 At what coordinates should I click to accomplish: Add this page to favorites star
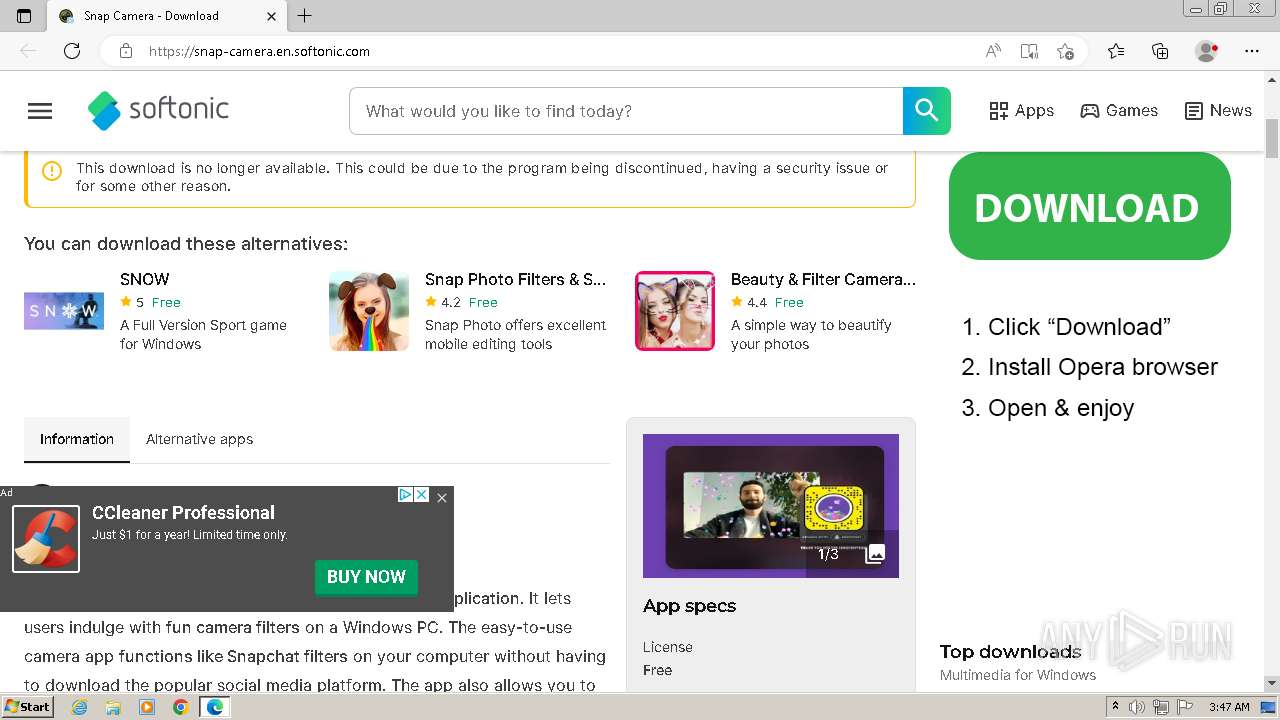pos(1066,51)
